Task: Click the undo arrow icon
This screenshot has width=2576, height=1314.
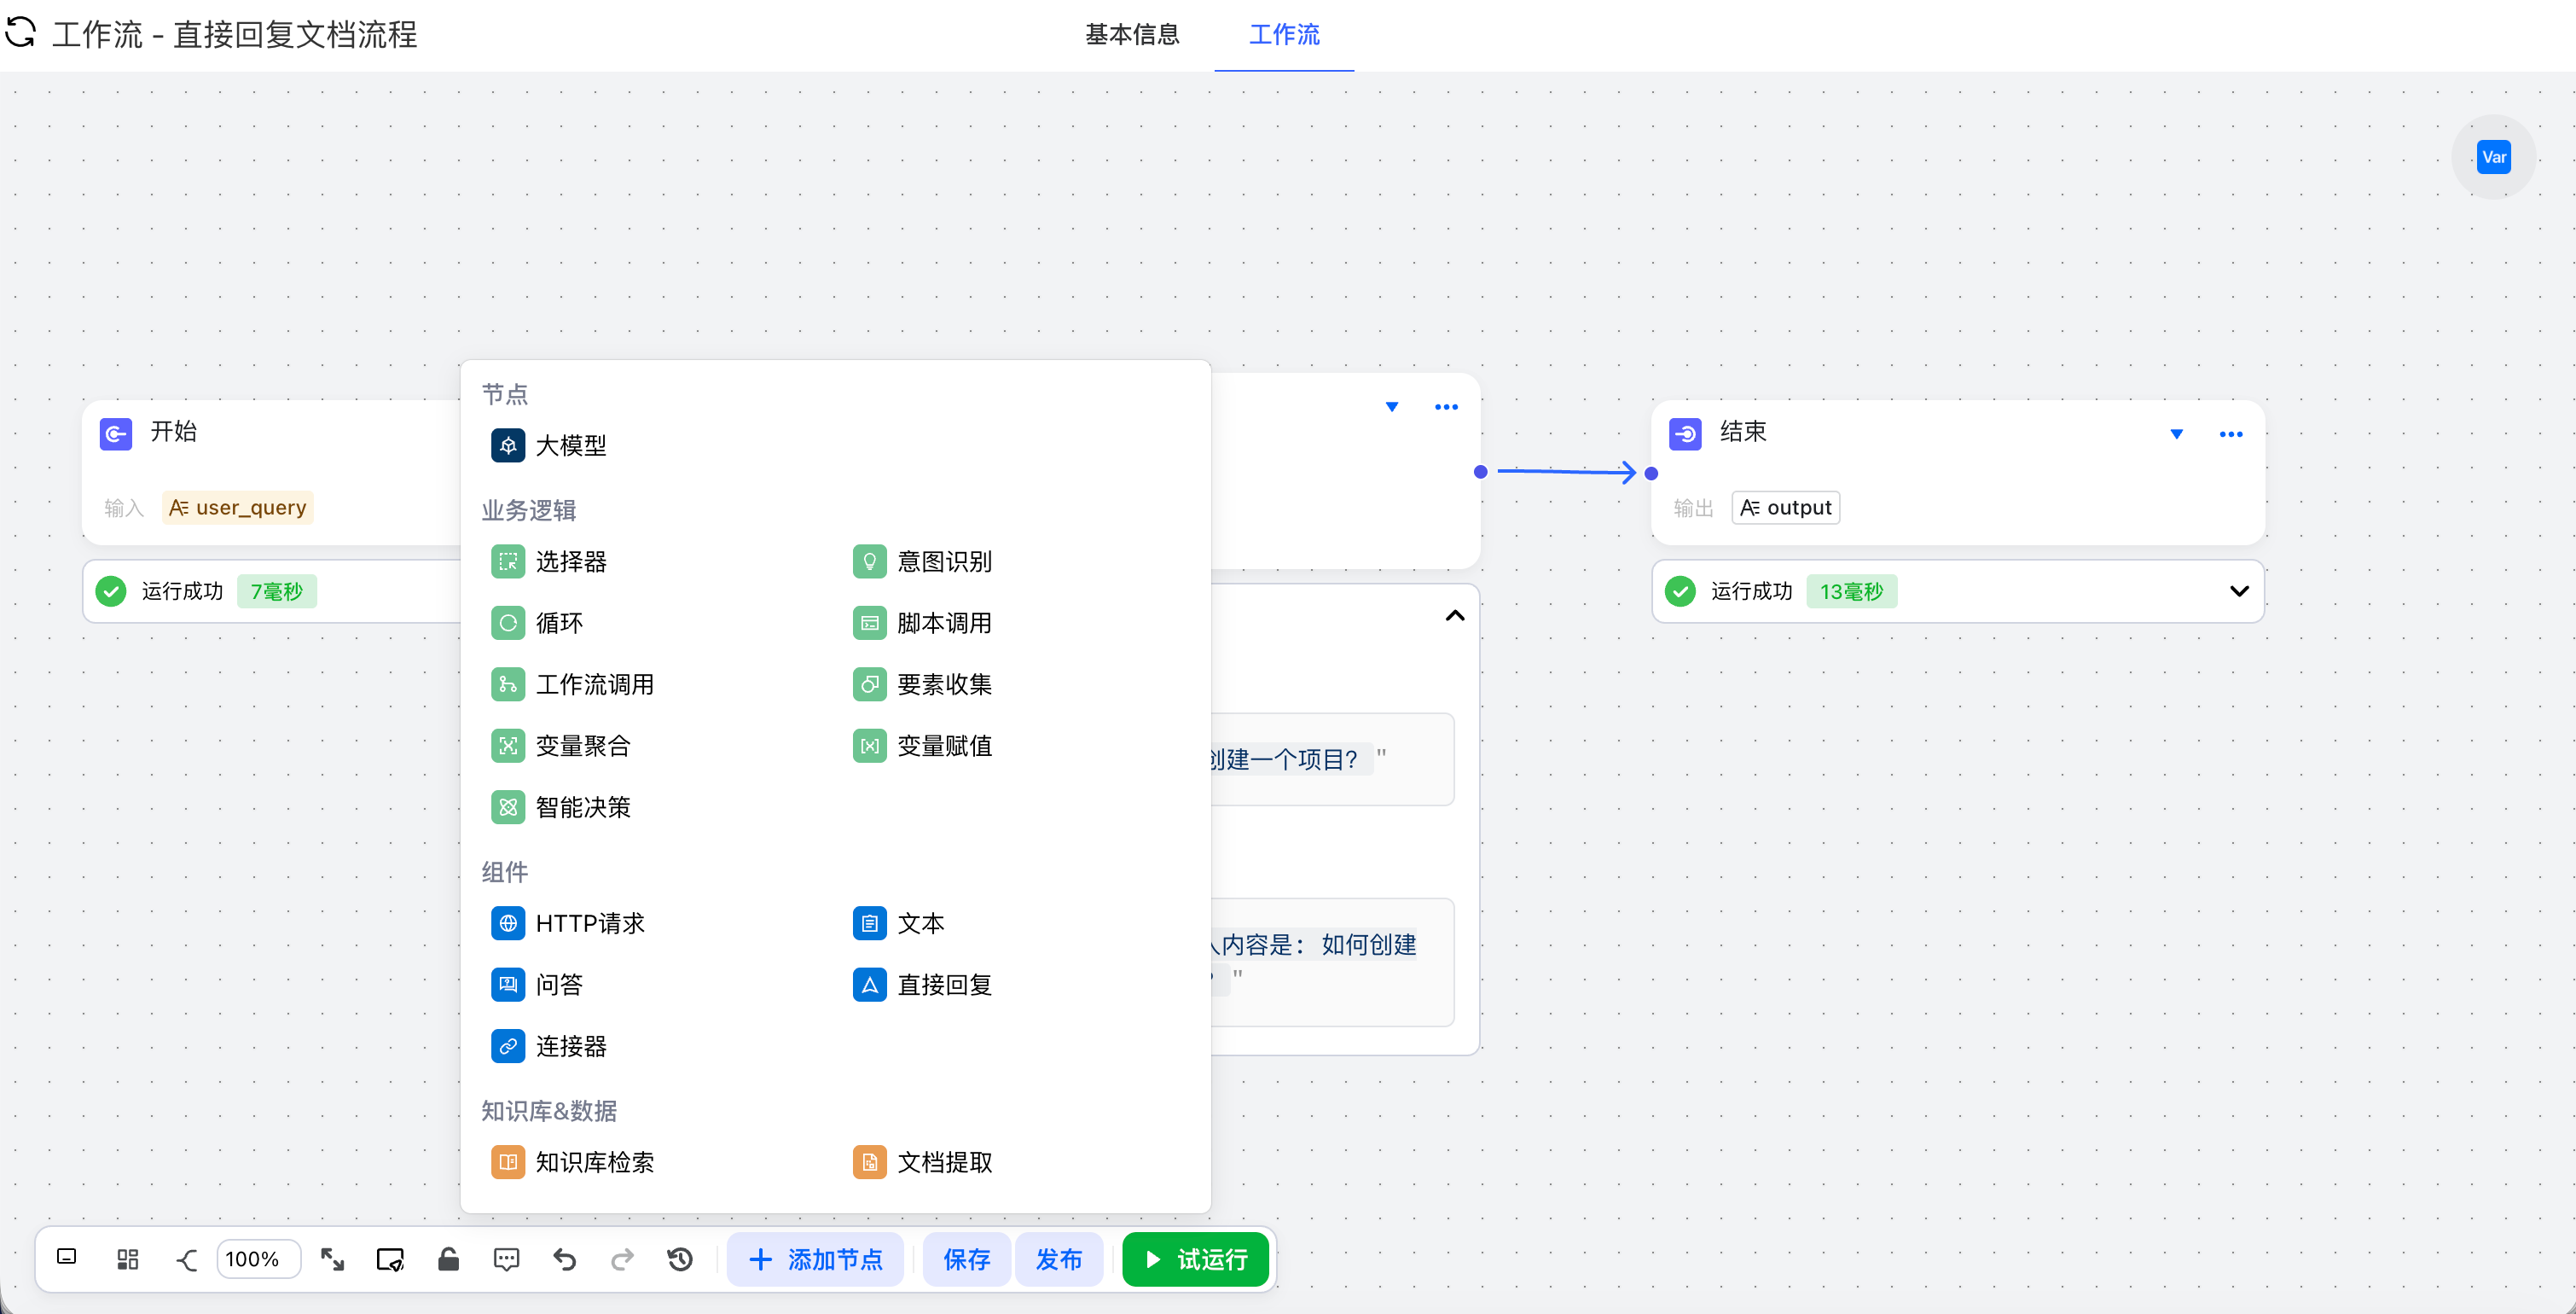Action: [x=564, y=1259]
